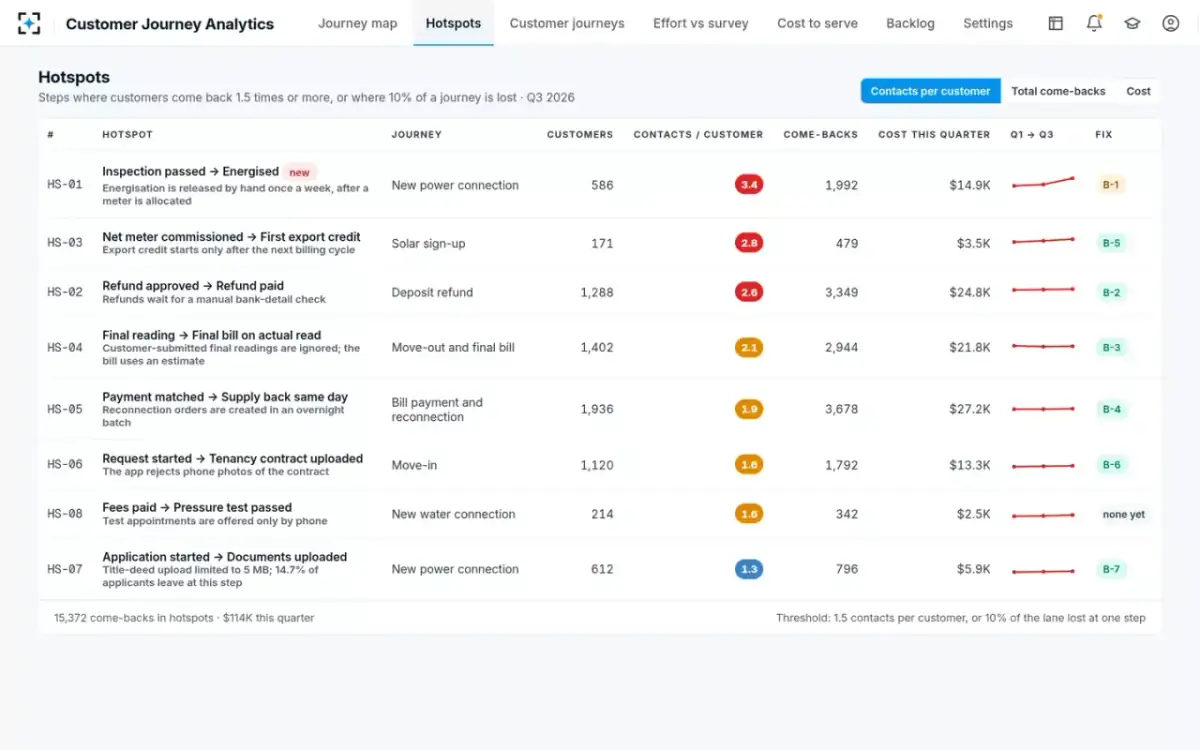Screen dimensions: 1200x750
Task: Open fix badge B-3
Action: [x=1111, y=348]
